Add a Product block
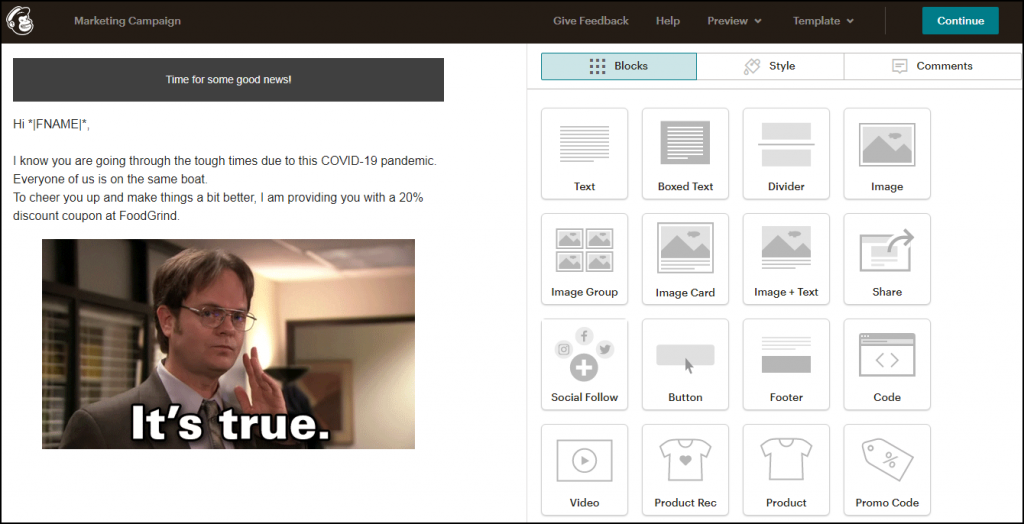Viewport: 1024px width, 524px height. coord(786,470)
